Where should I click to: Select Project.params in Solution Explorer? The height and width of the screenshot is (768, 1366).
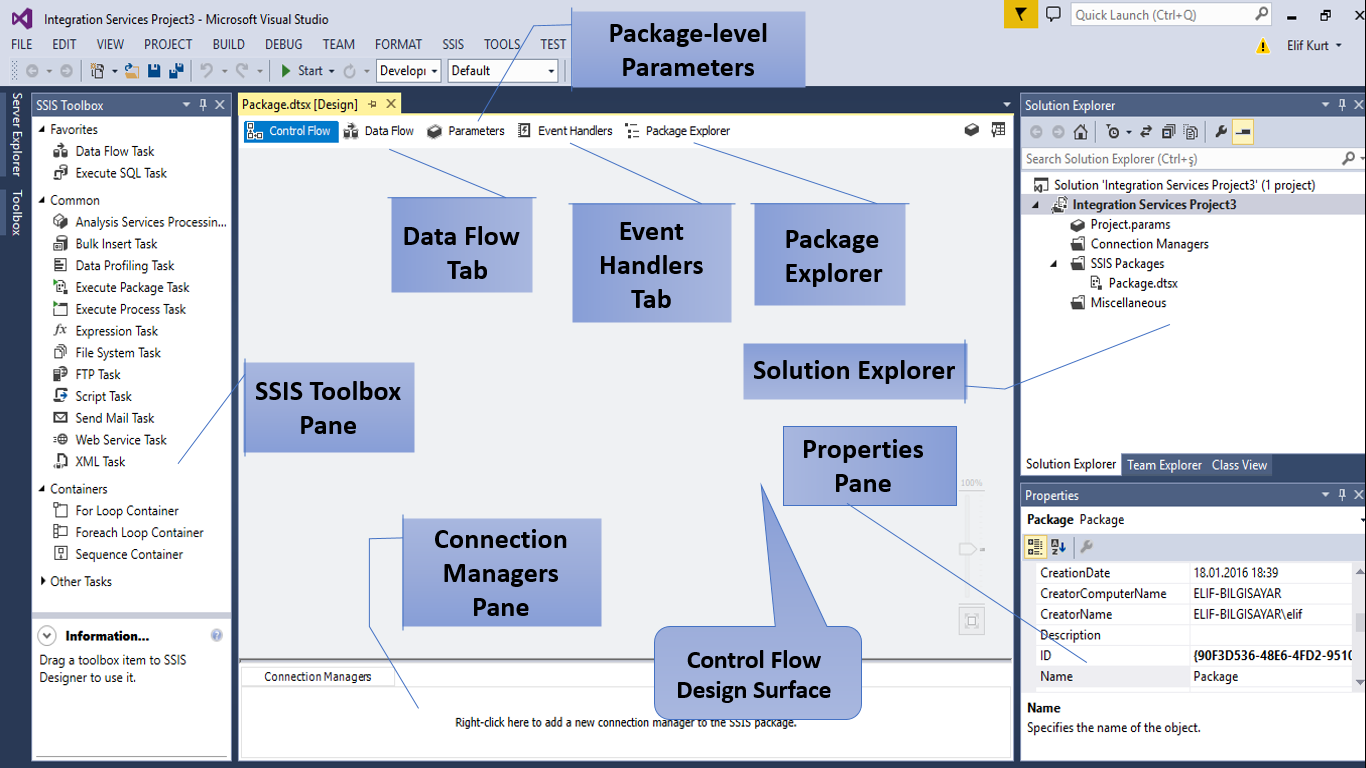(x=1120, y=224)
